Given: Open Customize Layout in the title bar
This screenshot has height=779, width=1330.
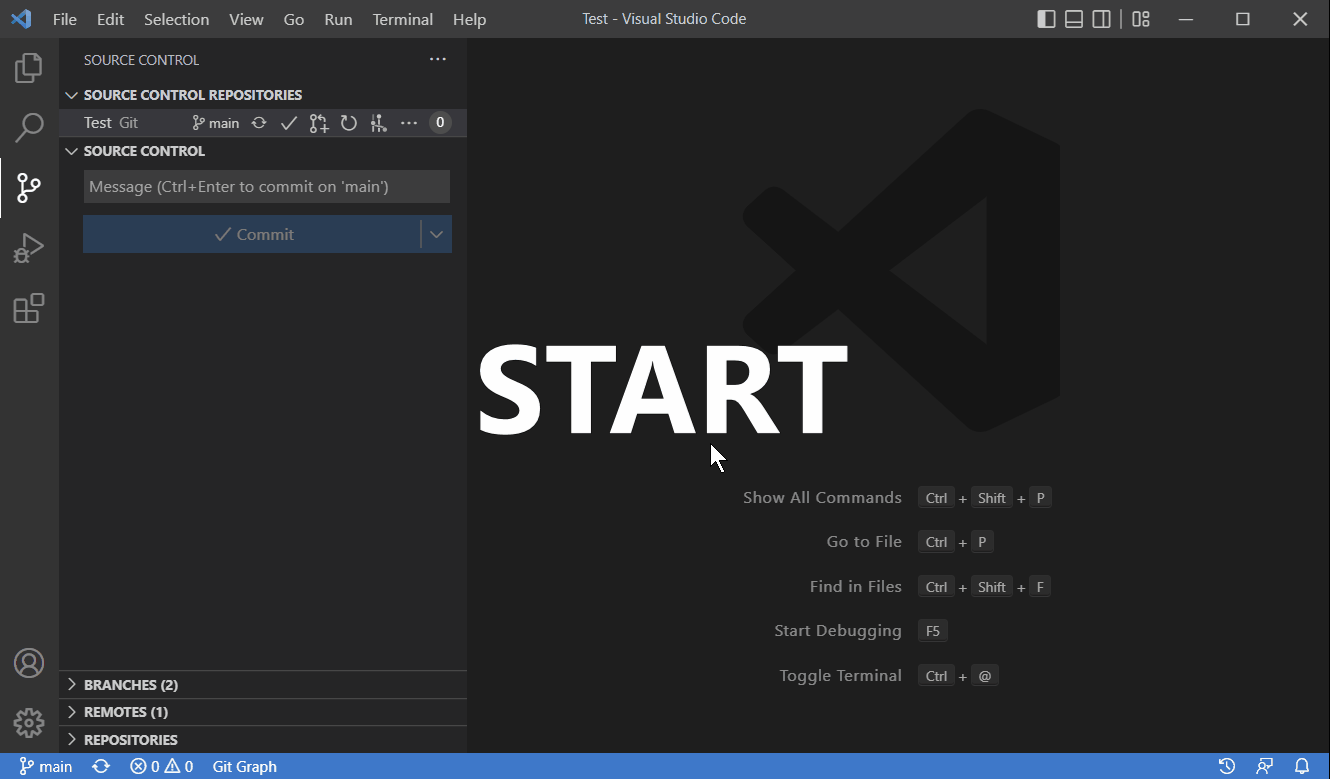Looking at the screenshot, I should (1141, 19).
